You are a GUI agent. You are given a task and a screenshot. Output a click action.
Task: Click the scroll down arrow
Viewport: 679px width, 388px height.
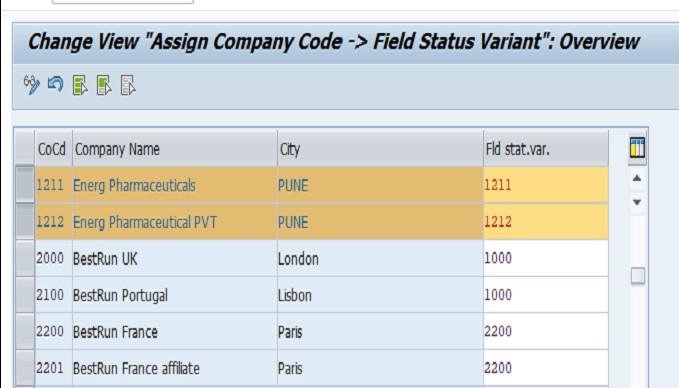[637, 202]
